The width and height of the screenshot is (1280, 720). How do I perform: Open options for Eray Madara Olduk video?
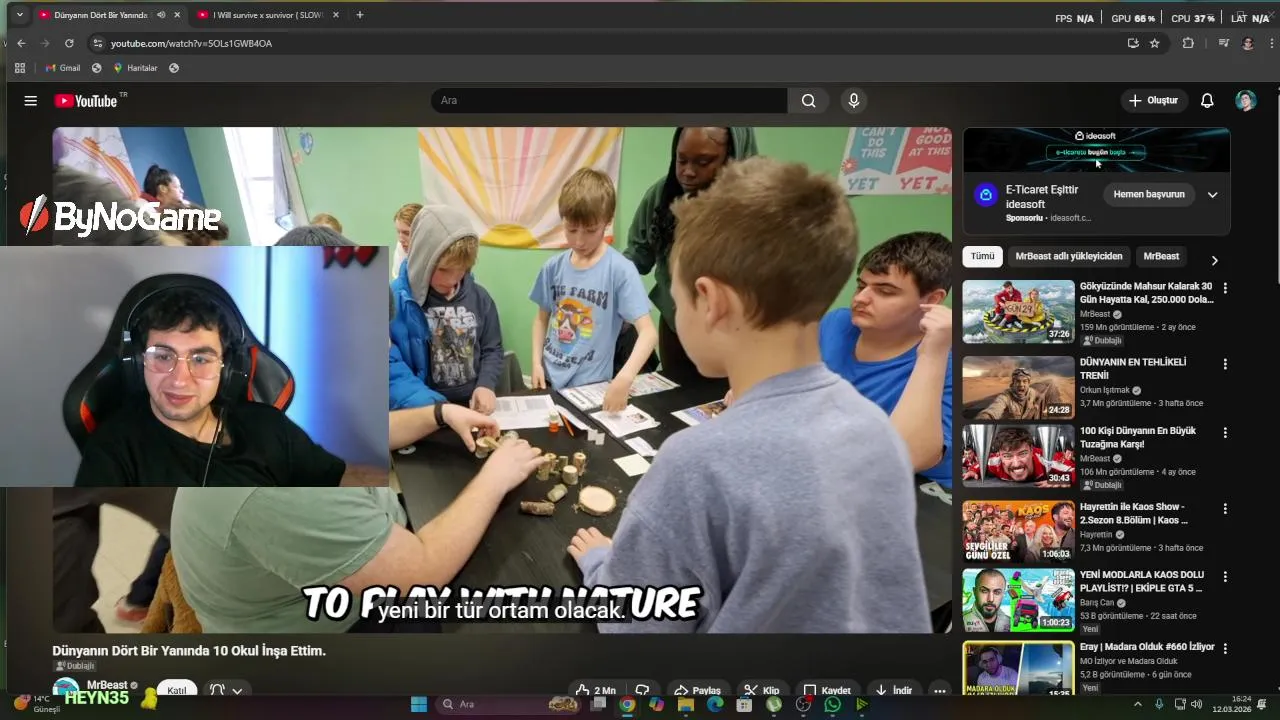(x=1225, y=649)
